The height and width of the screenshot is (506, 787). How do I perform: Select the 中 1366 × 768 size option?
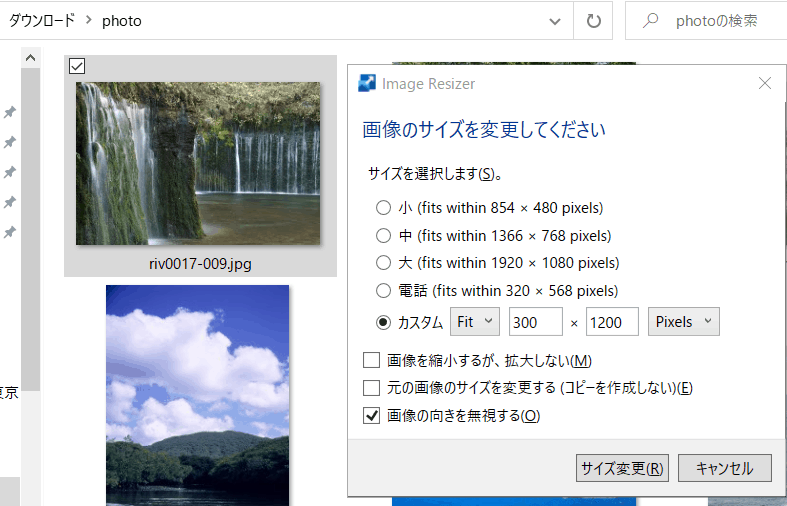click(383, 236)
